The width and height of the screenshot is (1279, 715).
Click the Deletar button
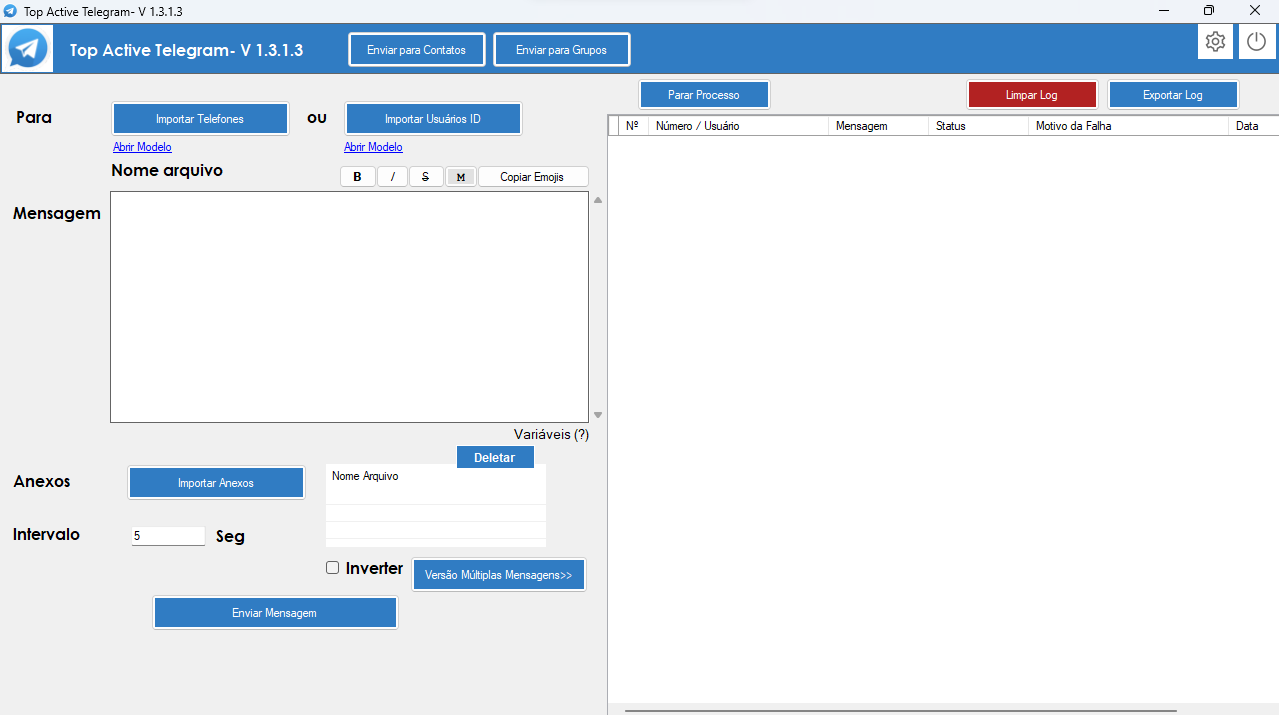(495, 457)
